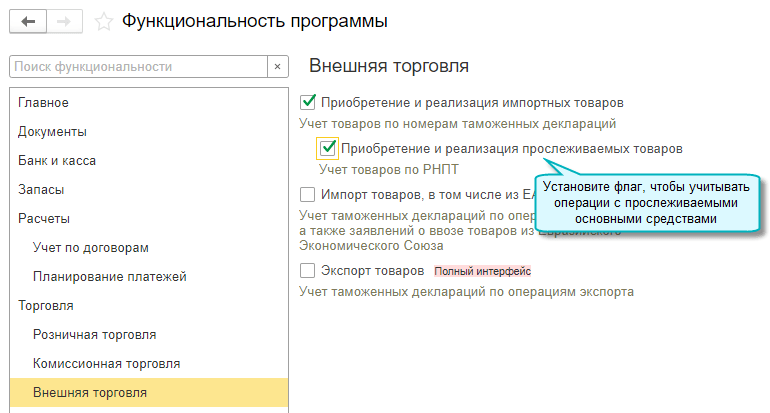Type in the Поиск функциональности search box
The height and width of the screenshot is (413, 770).
137,67
